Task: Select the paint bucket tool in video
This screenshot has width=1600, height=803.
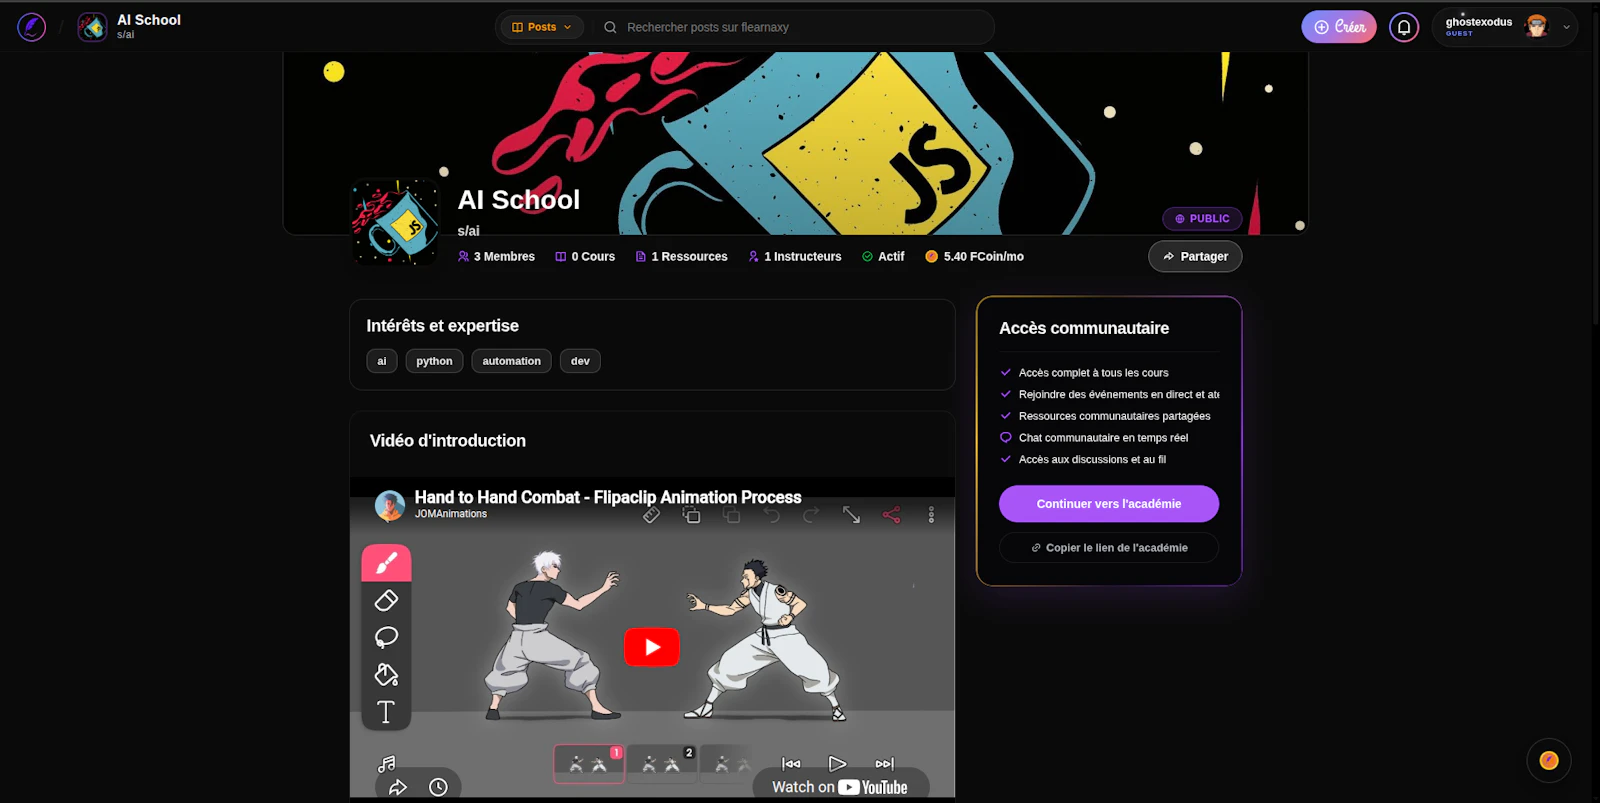Action: (386, 675)
